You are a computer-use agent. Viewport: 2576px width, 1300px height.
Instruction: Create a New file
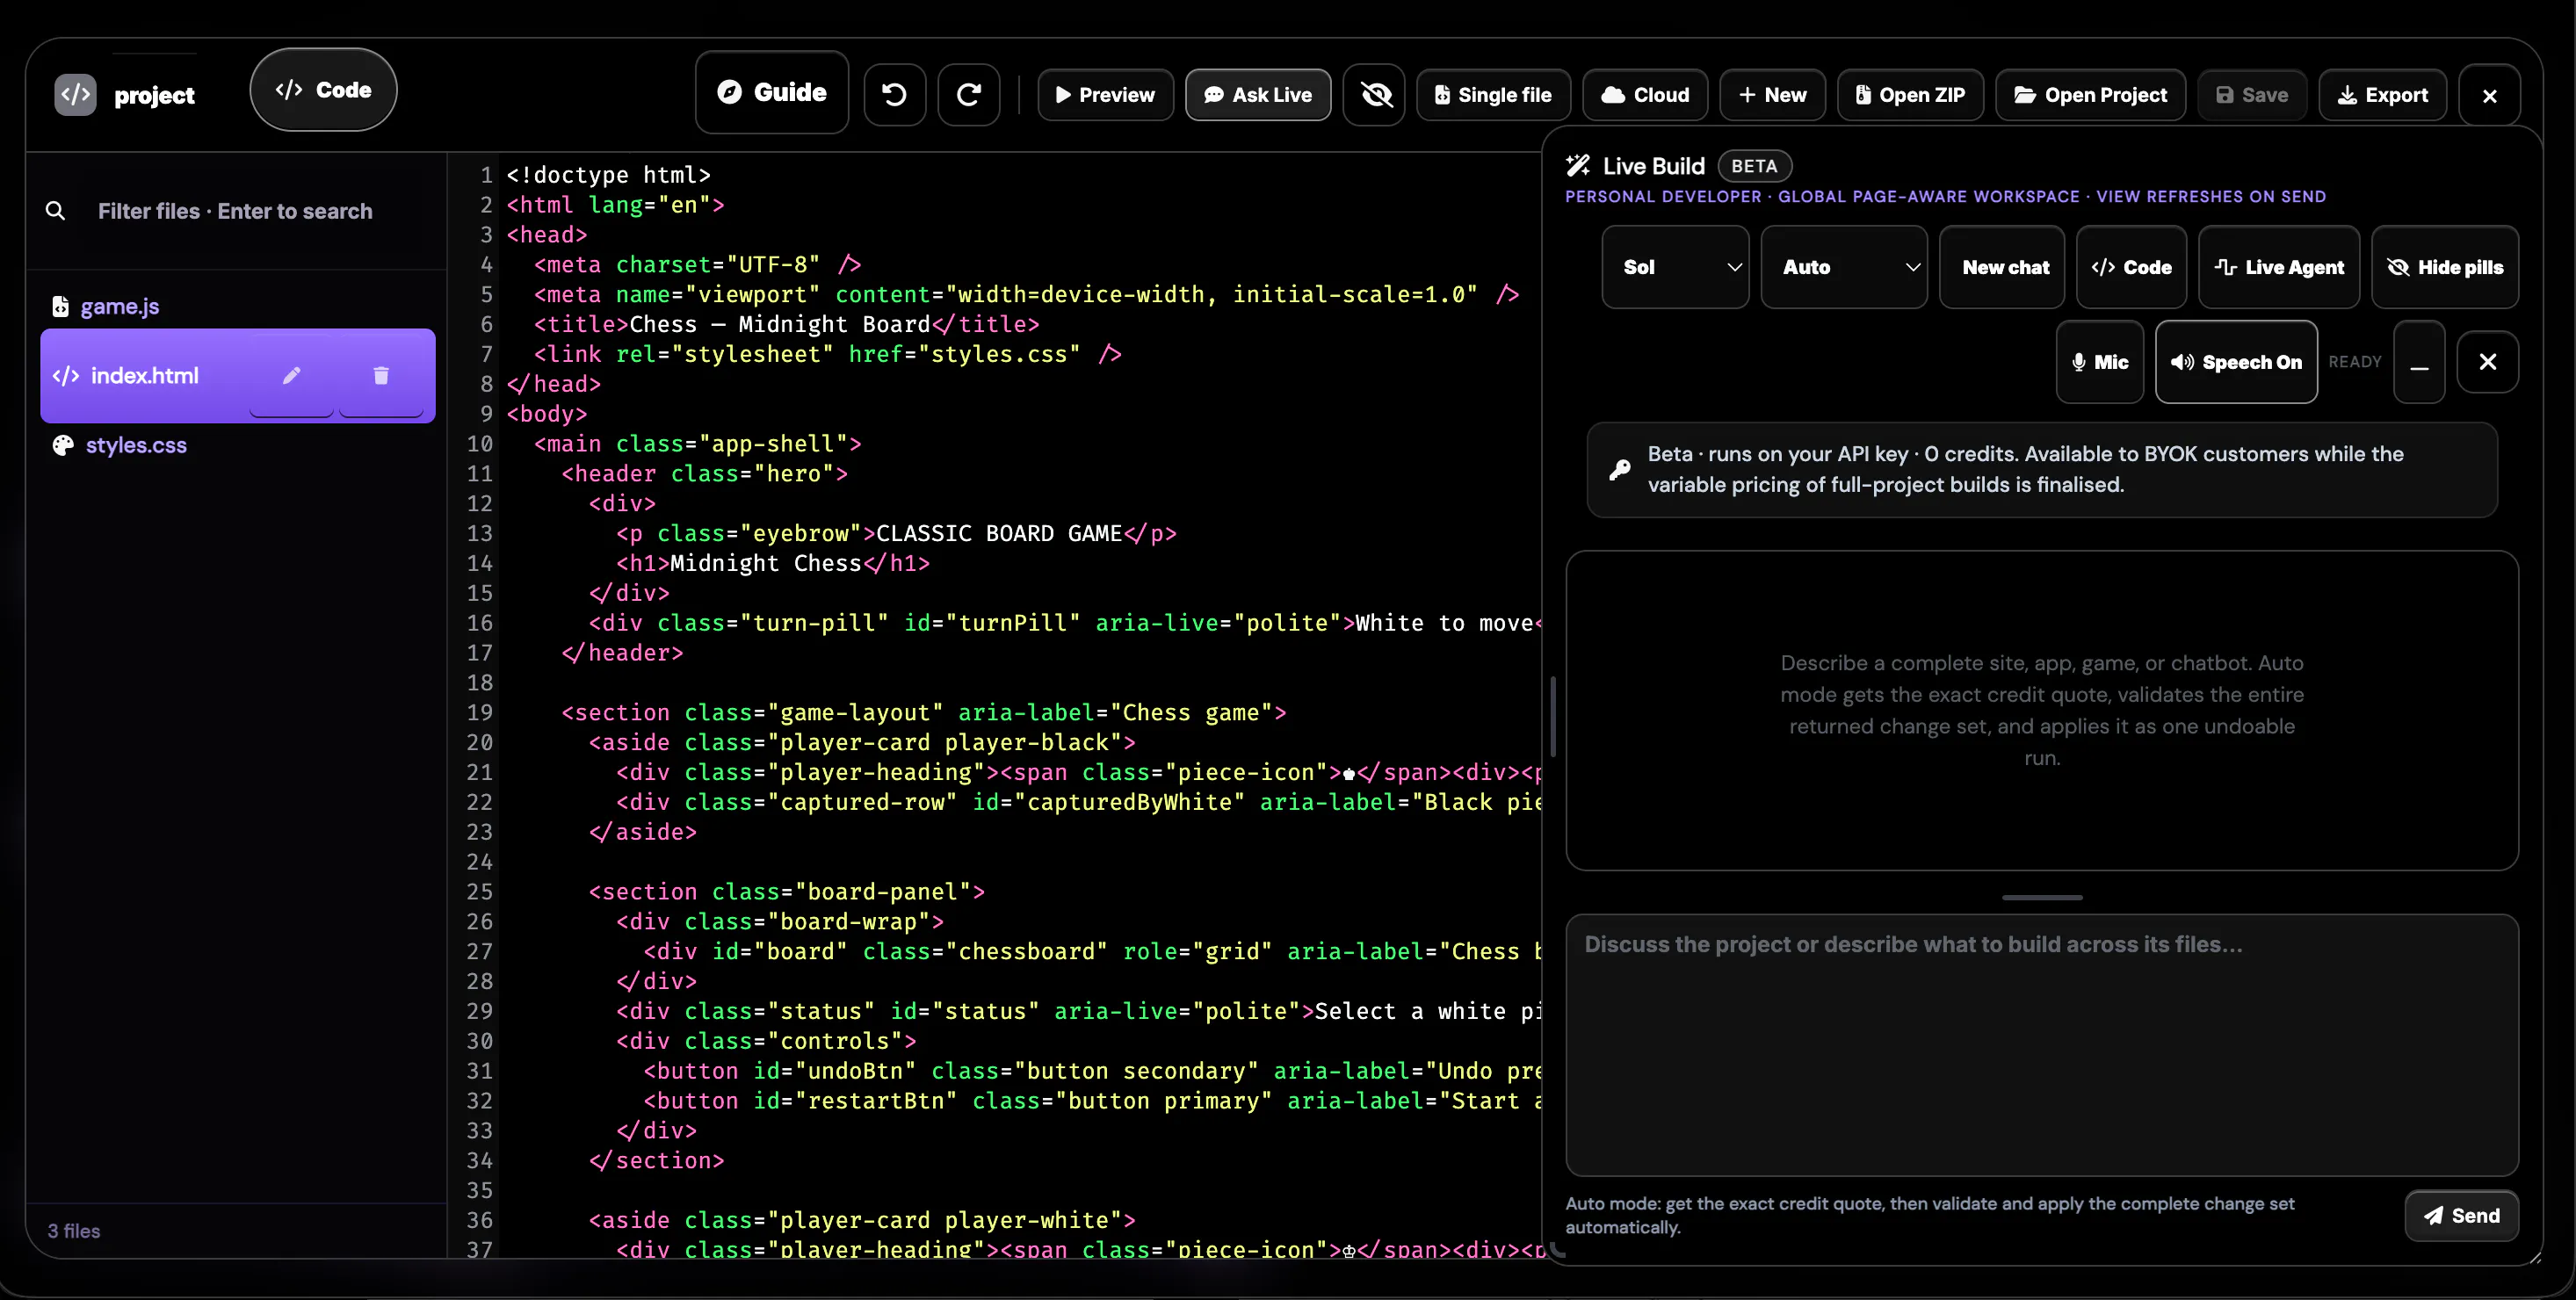(1772, 95)
